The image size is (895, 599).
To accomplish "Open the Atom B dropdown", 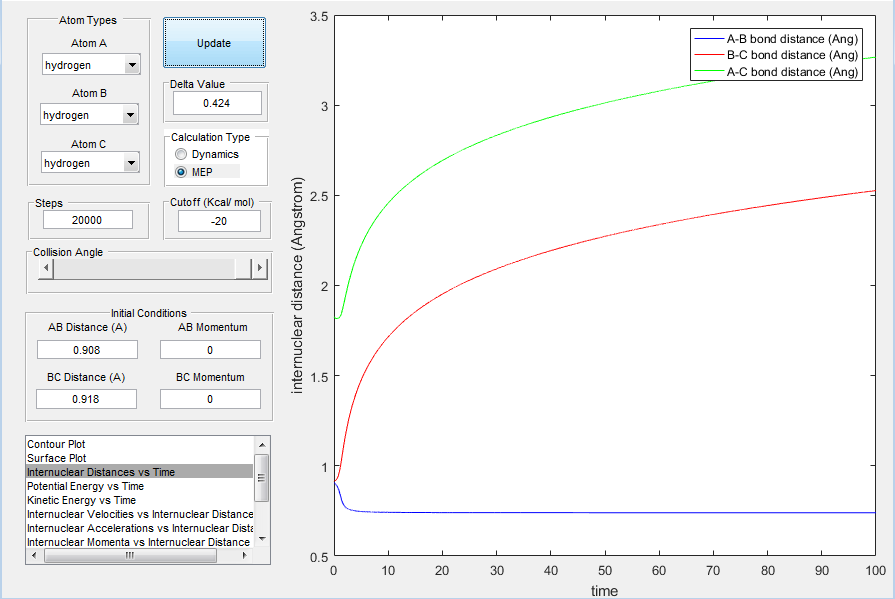I will click(90, 115).
